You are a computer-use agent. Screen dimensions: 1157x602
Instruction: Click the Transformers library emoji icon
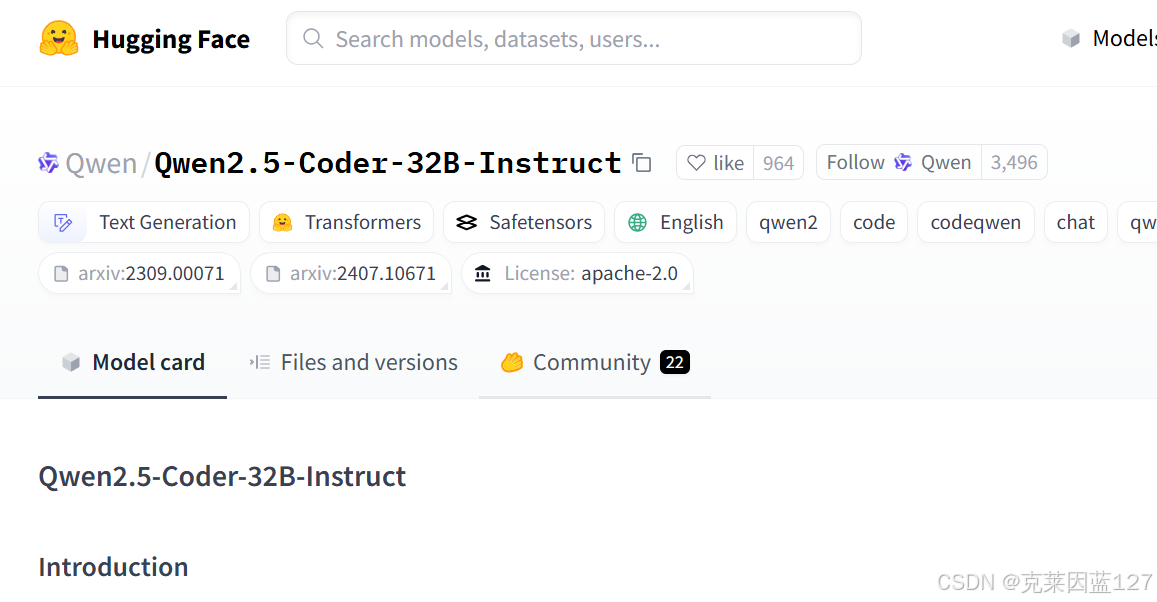pos(283,222)
